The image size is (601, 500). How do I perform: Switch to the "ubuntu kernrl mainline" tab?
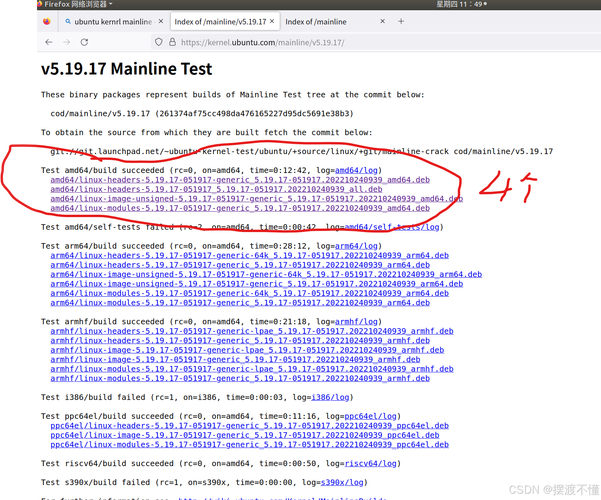108,21
